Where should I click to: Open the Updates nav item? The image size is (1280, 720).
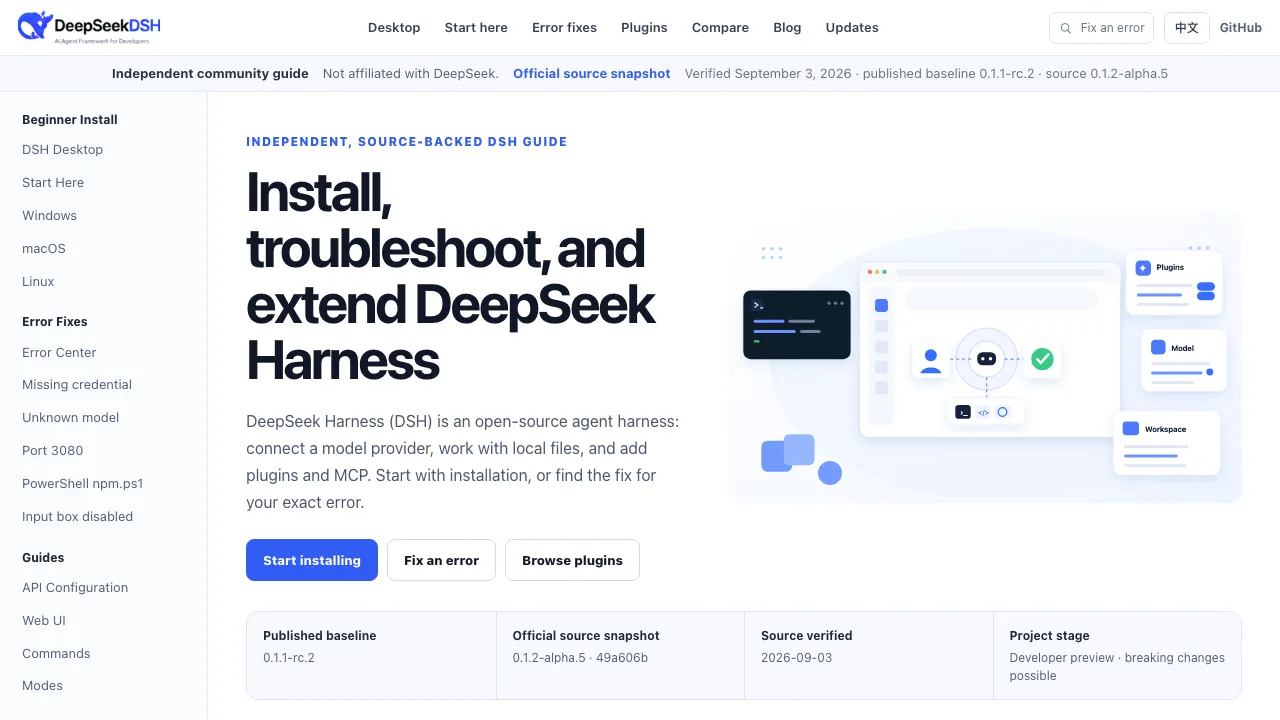tap(852, 28)
